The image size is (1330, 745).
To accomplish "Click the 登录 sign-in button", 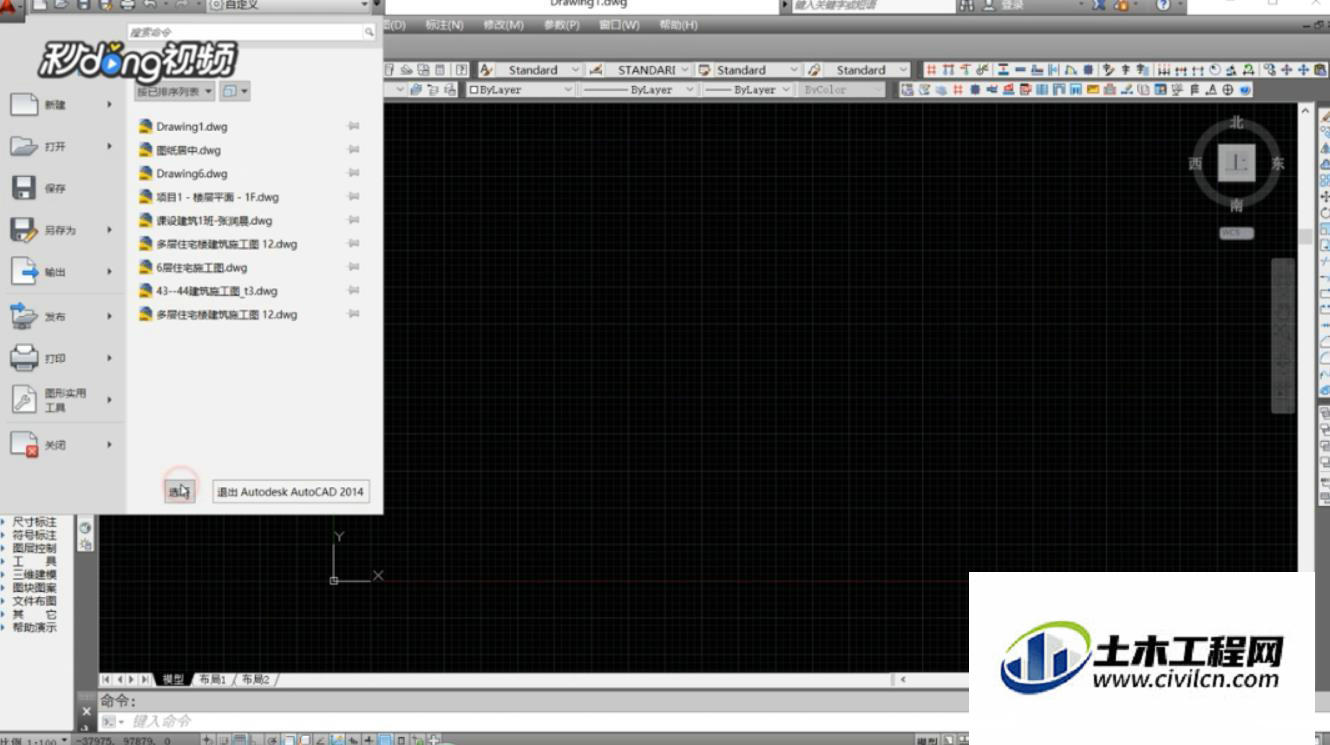I will (1003, 5).
